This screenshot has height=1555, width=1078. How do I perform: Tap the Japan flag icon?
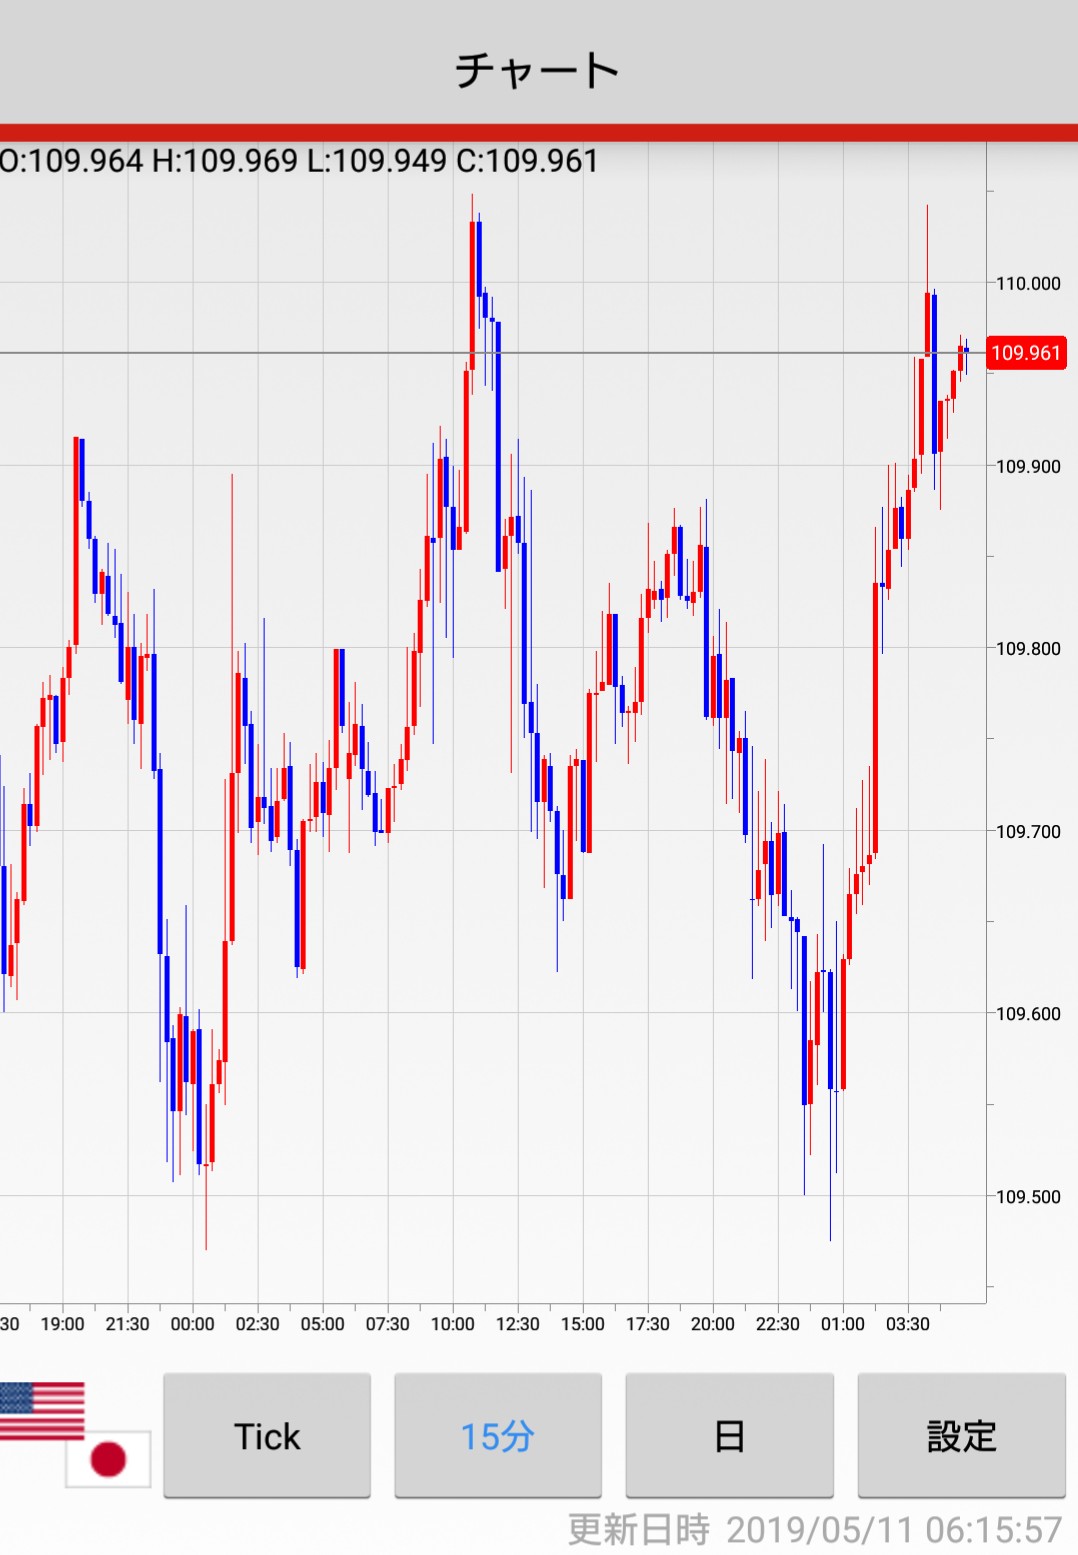108,1459
